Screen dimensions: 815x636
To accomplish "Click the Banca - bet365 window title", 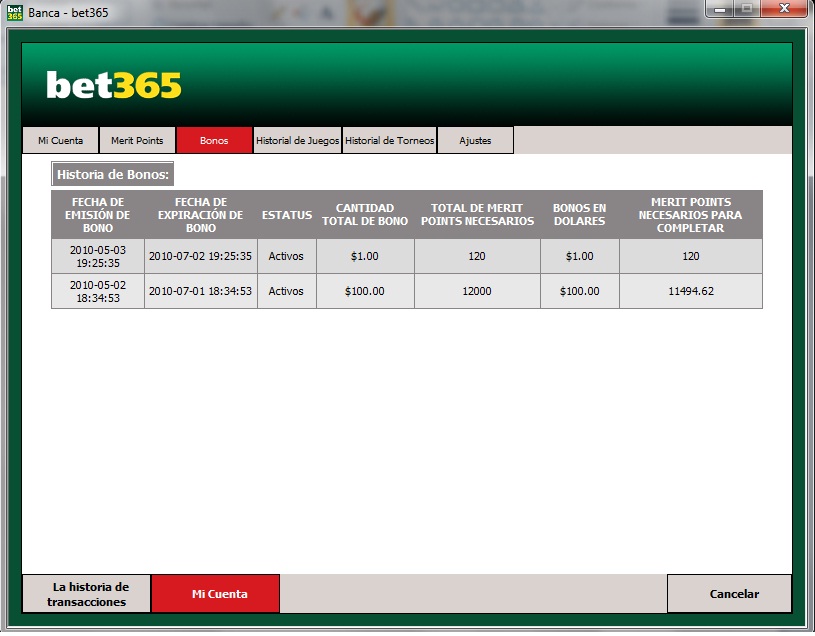I will [68, 12].
